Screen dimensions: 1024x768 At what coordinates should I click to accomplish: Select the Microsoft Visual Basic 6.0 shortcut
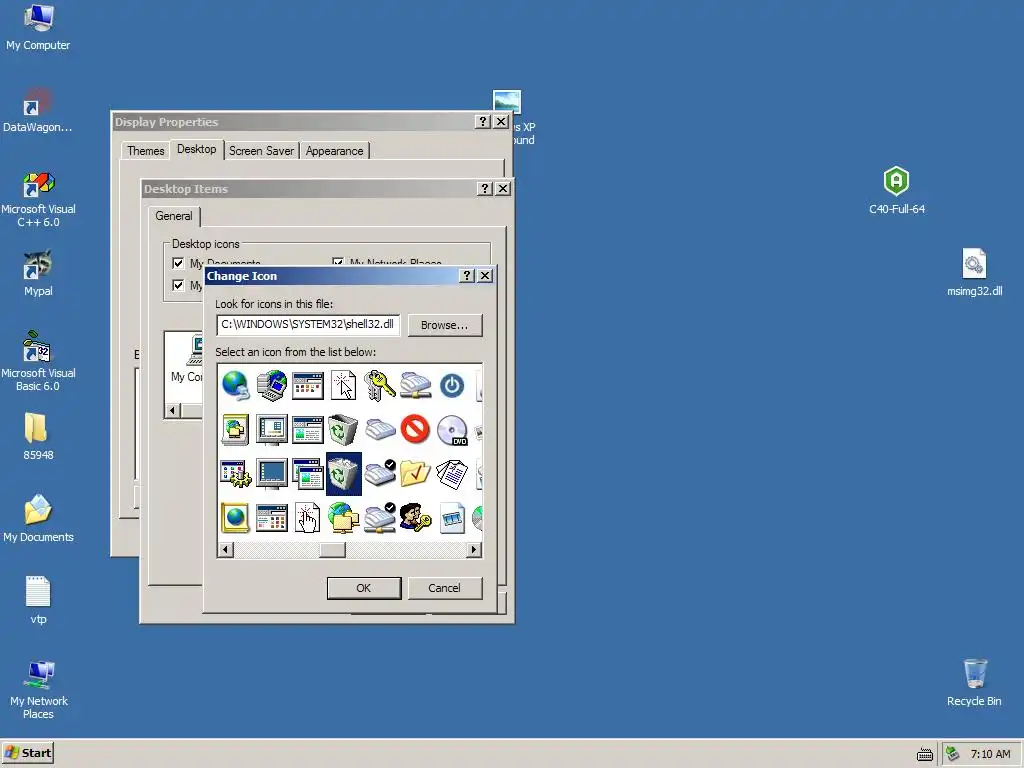click(38, 362)
